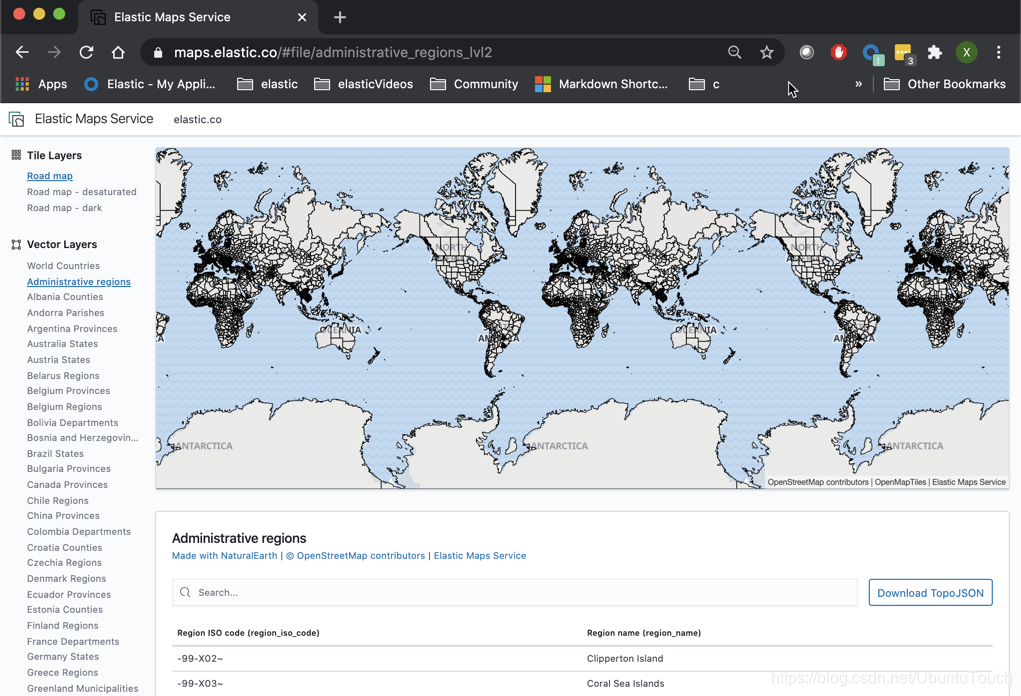Go back with the browser back arrow

(x=22, y=52)
